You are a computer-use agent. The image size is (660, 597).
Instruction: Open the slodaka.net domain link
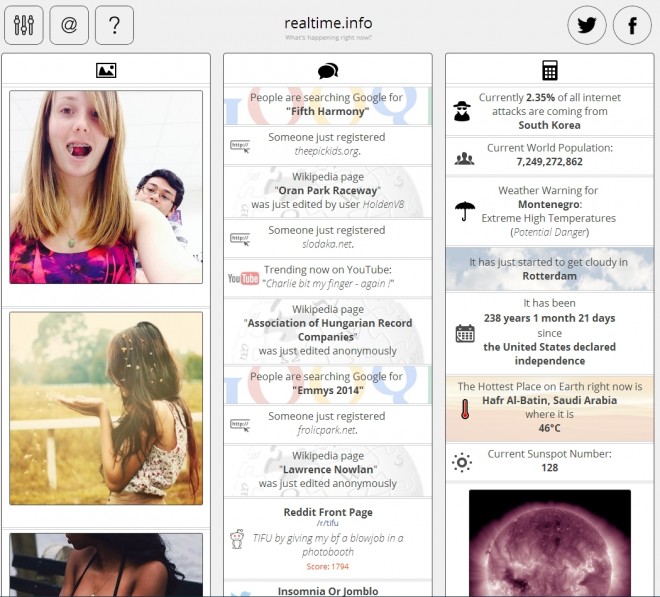pyautogui.click(x=327, y=244)
